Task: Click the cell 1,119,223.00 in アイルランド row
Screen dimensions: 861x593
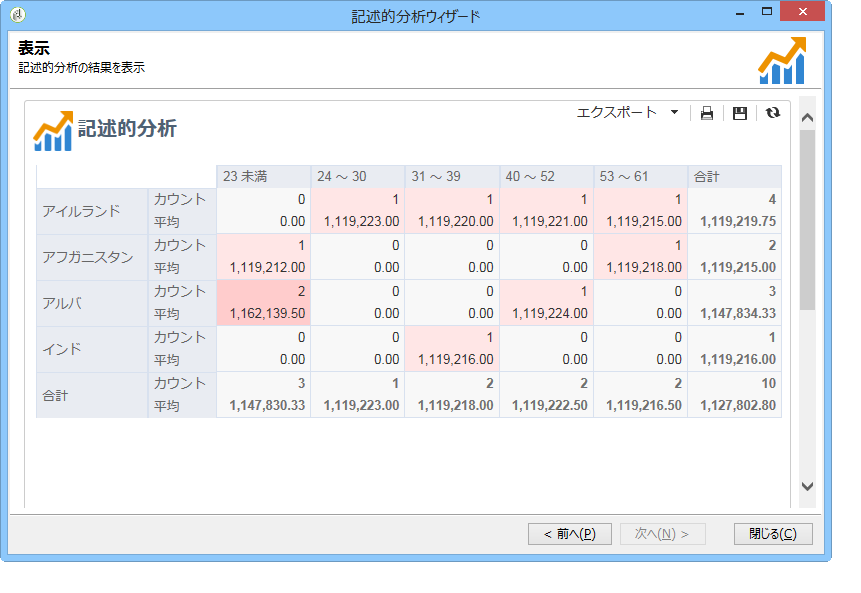Action: tap(361, 221)
